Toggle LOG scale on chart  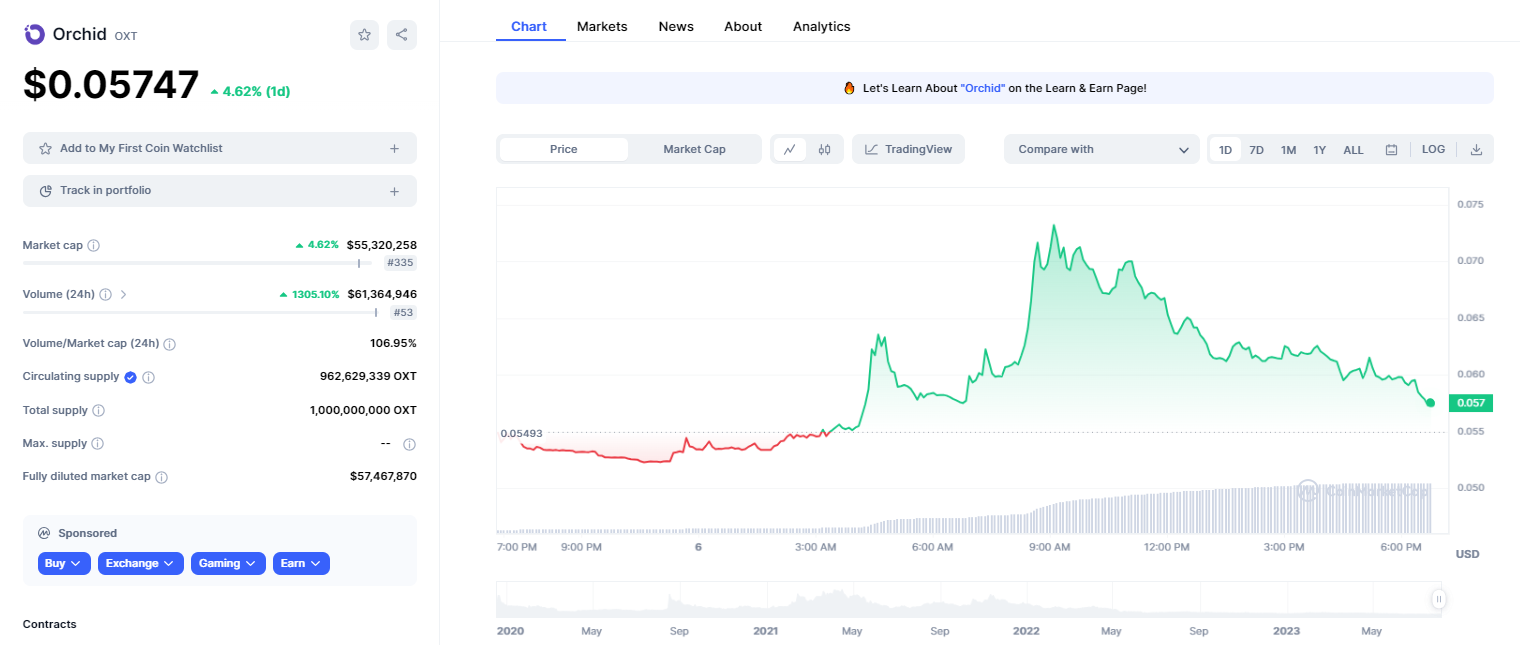click(1433, 149)
